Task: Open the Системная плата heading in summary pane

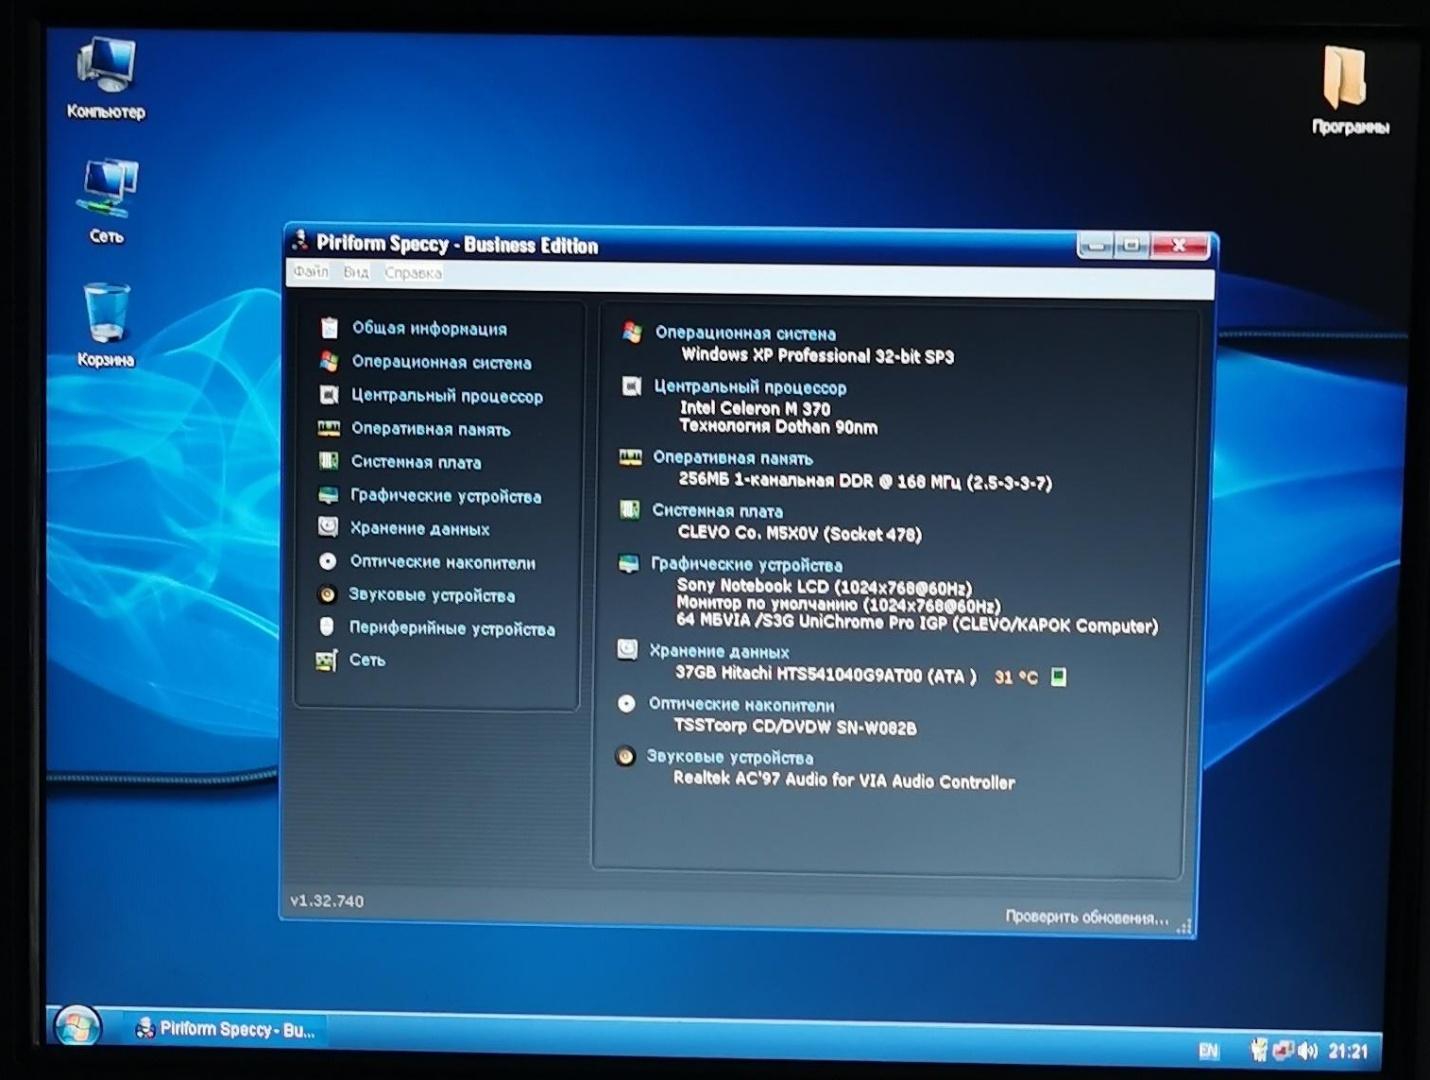Action: [x=717, y=510]
